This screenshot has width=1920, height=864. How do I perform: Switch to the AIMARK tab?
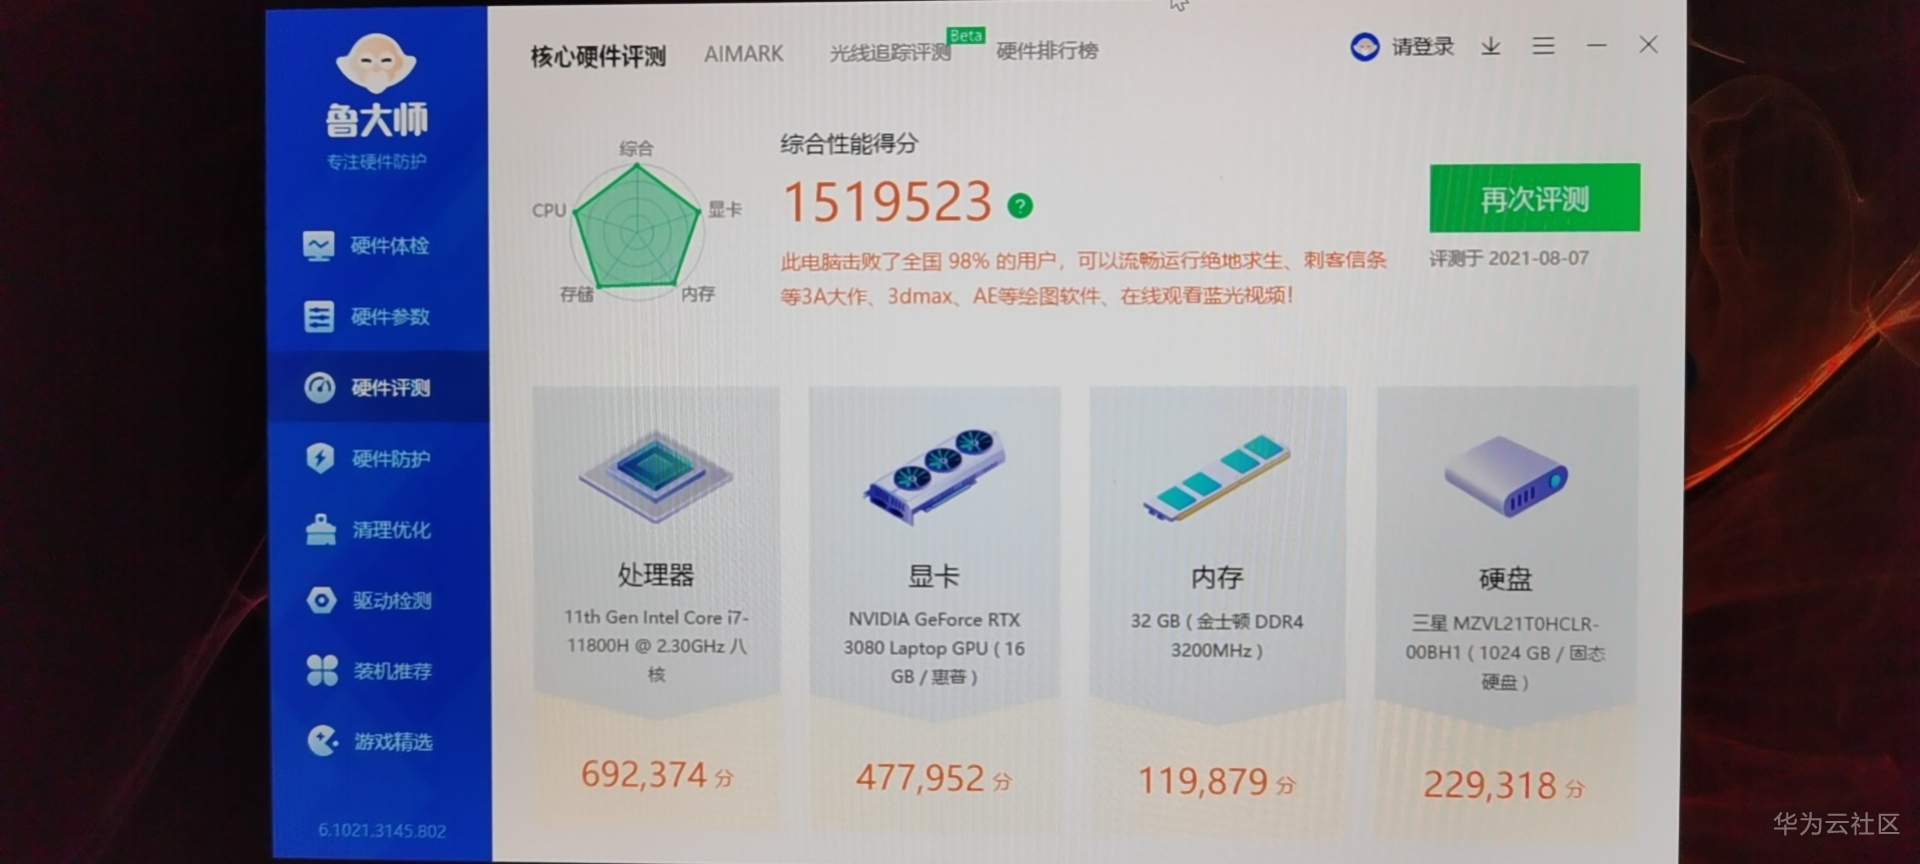[x=744, y=54]
